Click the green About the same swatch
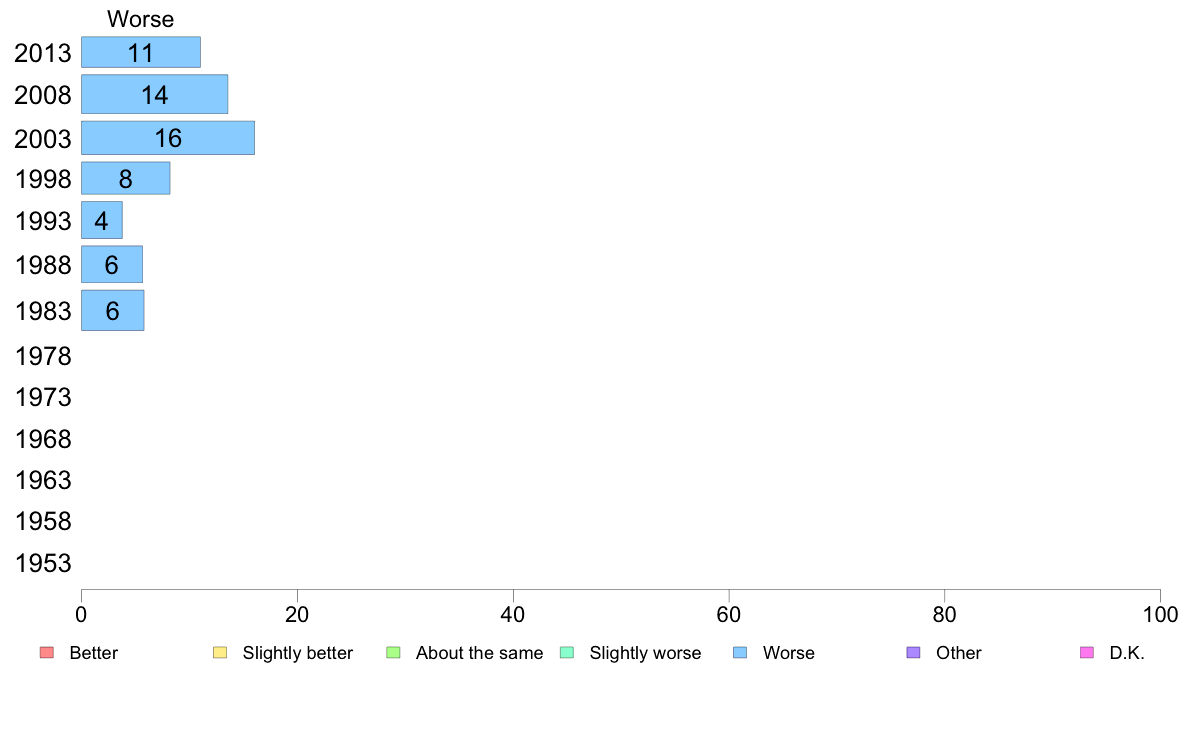 click(393, 653)
